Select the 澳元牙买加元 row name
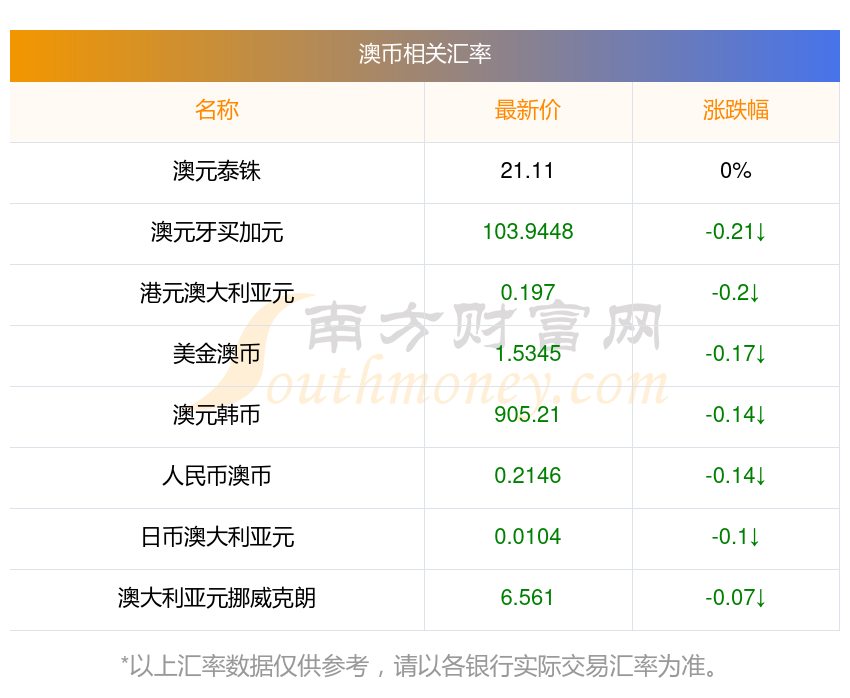The image size is (850, 698). [217, 232]
